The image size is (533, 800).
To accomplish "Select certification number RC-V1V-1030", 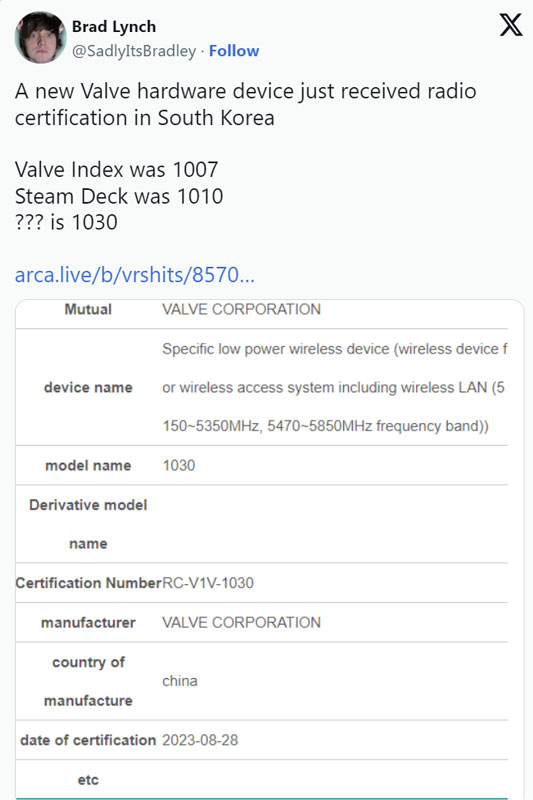I will (x=208, y=583).
